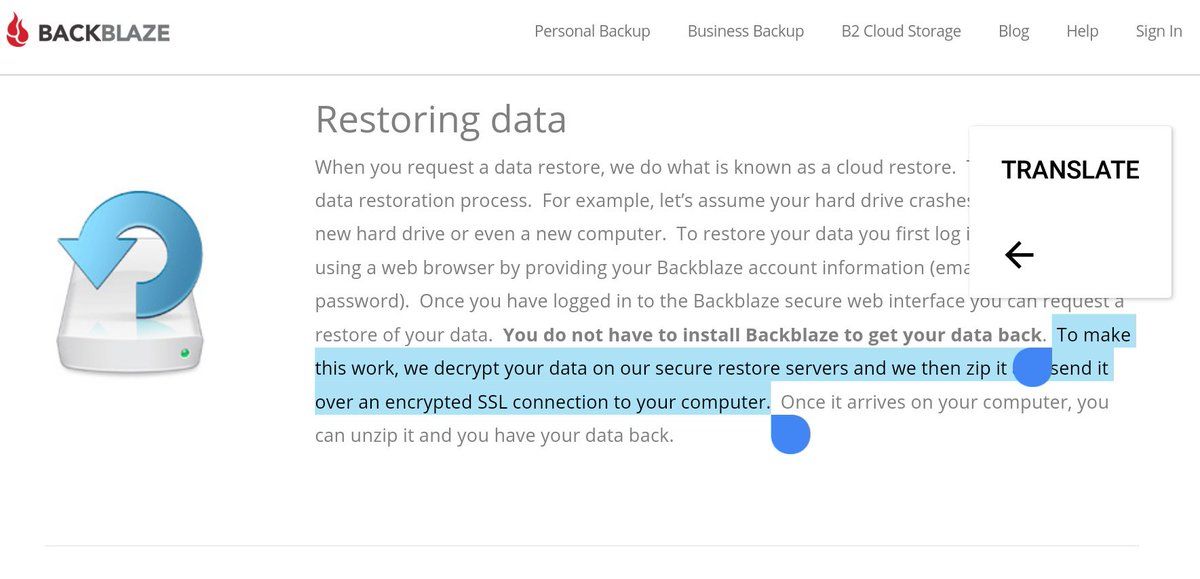The width and height of the screenshot is (1200, 579).
Task: Open the Personal Backup page
Action: coord(592,31)
